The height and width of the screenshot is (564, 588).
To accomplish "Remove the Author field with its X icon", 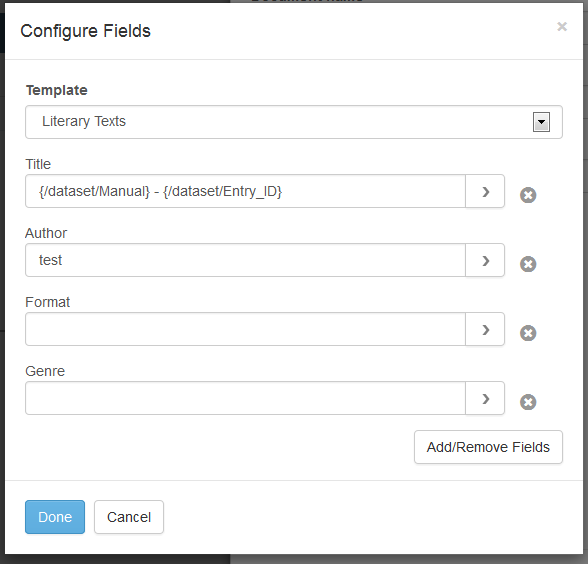I will coord(528,264).
